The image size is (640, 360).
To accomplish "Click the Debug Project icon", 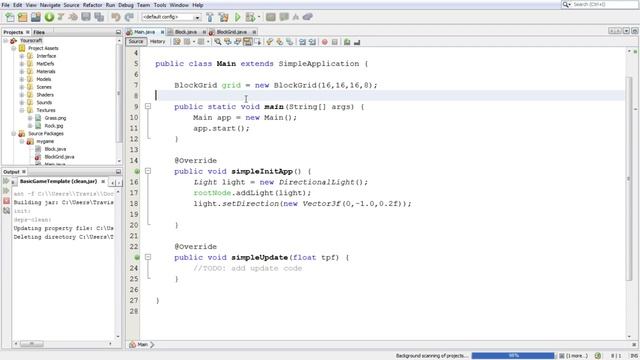I will (x=250, y=17).
